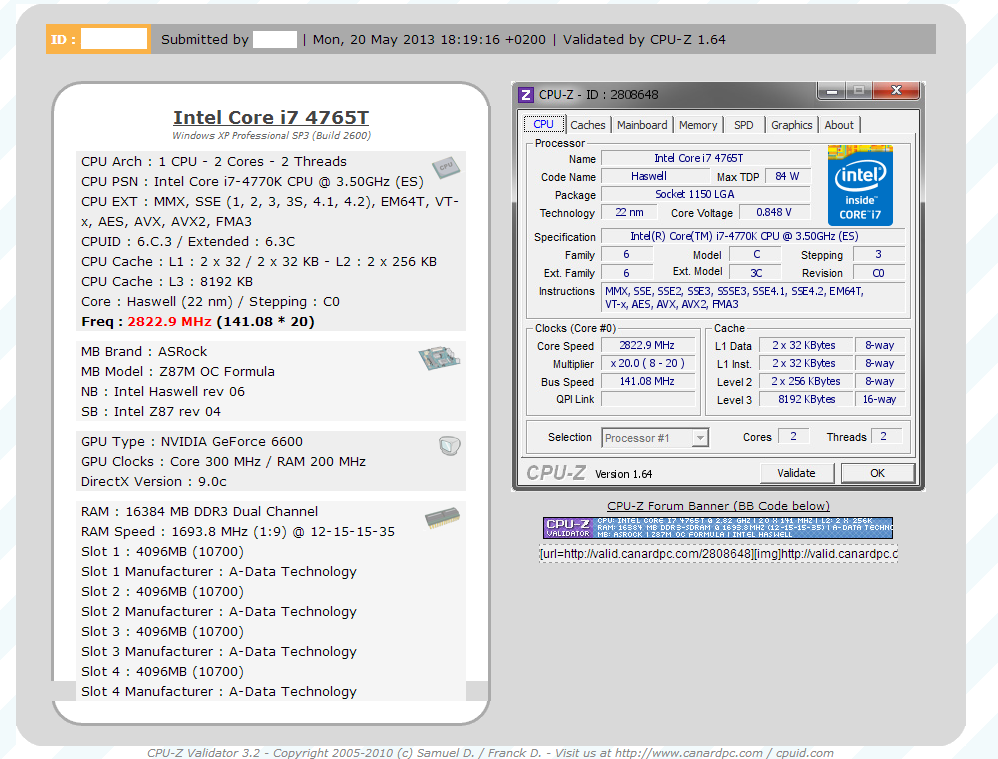The height and width of the screenshot is (759, 998).
Task: Switch to the About tab
Action: (x=839, y=124)
